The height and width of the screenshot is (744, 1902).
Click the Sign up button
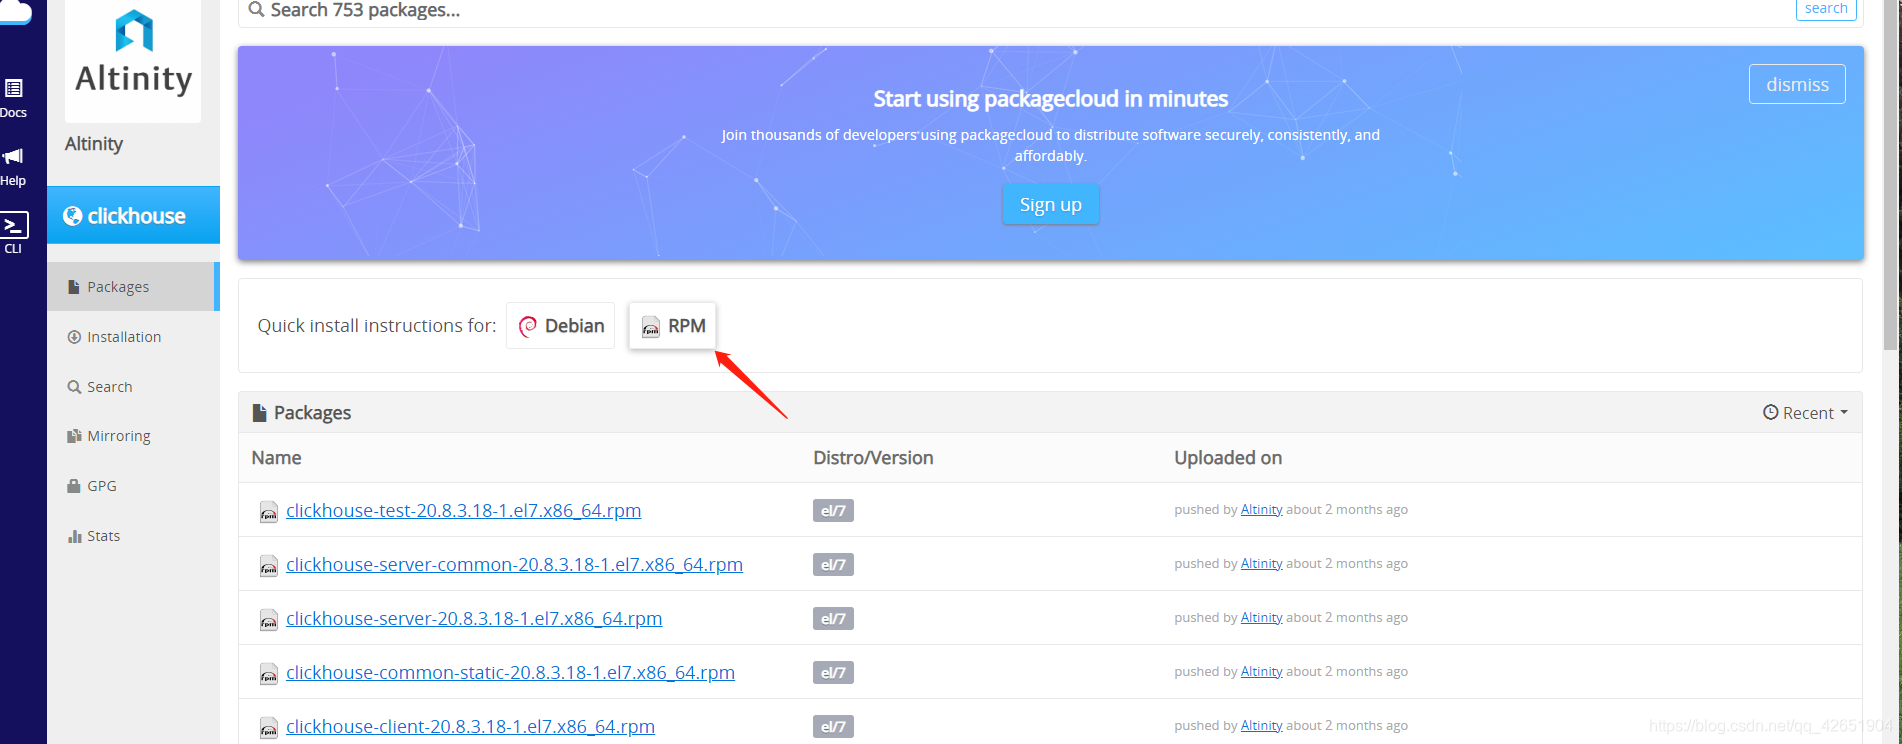(x=1050, y=204)
